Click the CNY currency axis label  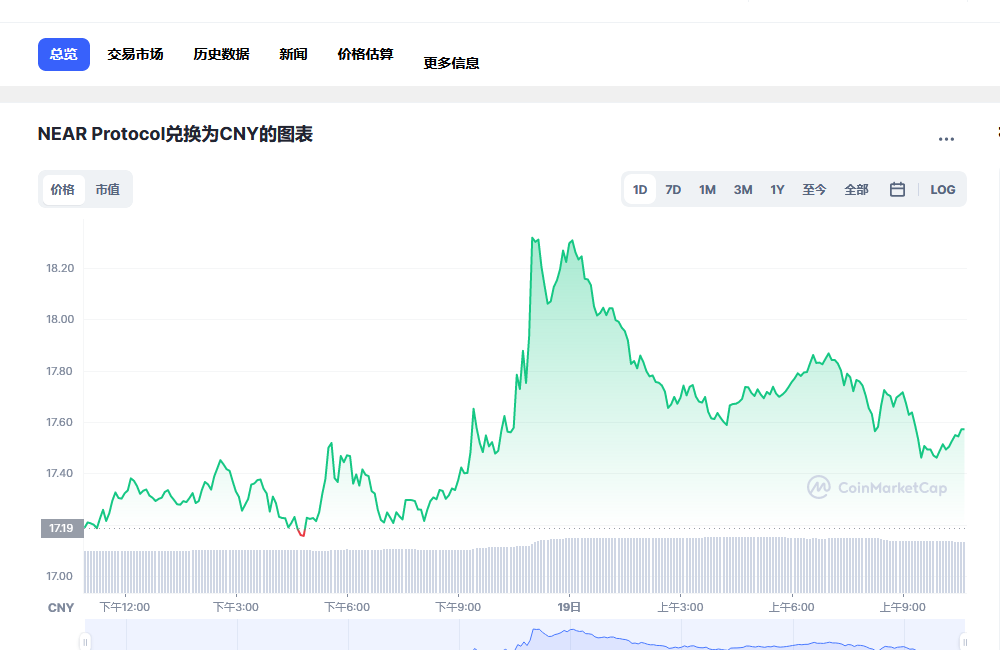tap(61, 608)
